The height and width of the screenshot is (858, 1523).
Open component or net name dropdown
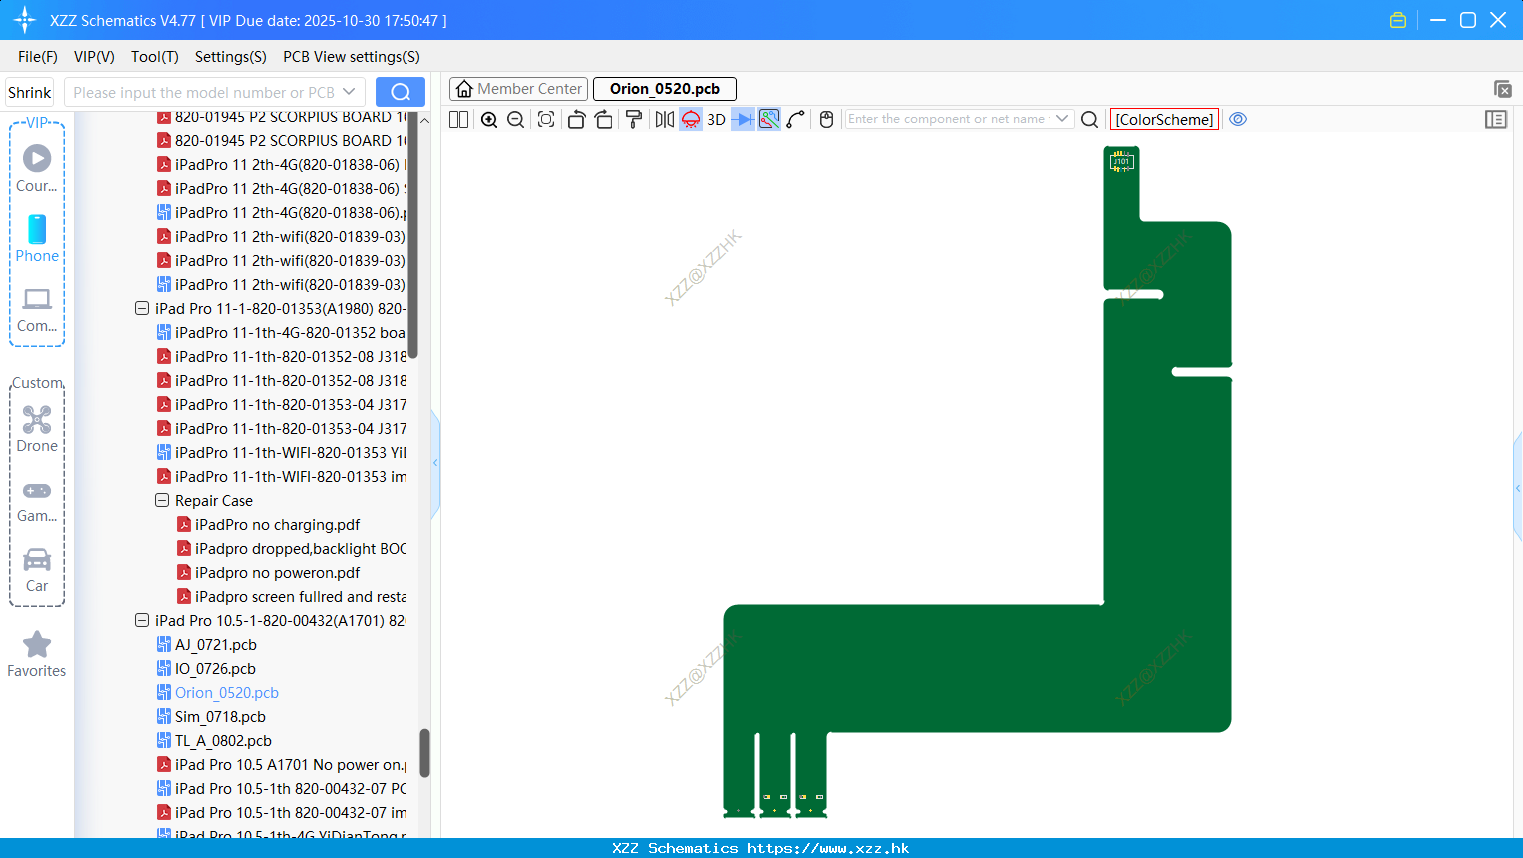click(1062, 119)
